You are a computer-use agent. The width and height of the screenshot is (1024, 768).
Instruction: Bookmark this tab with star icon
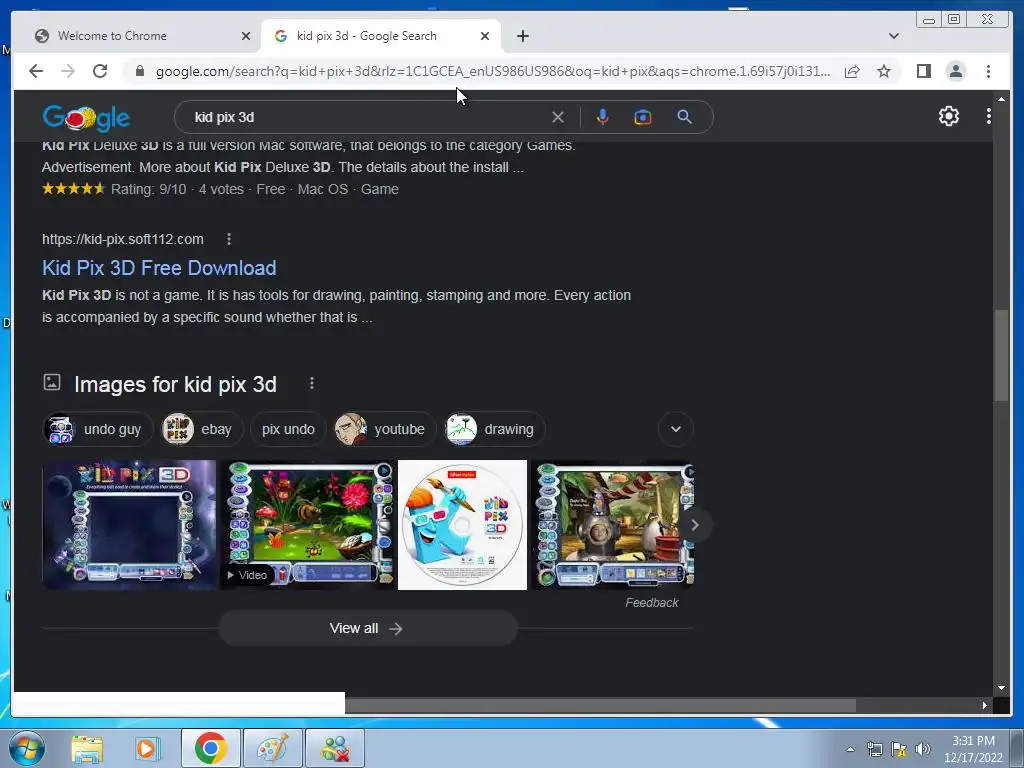884,71
